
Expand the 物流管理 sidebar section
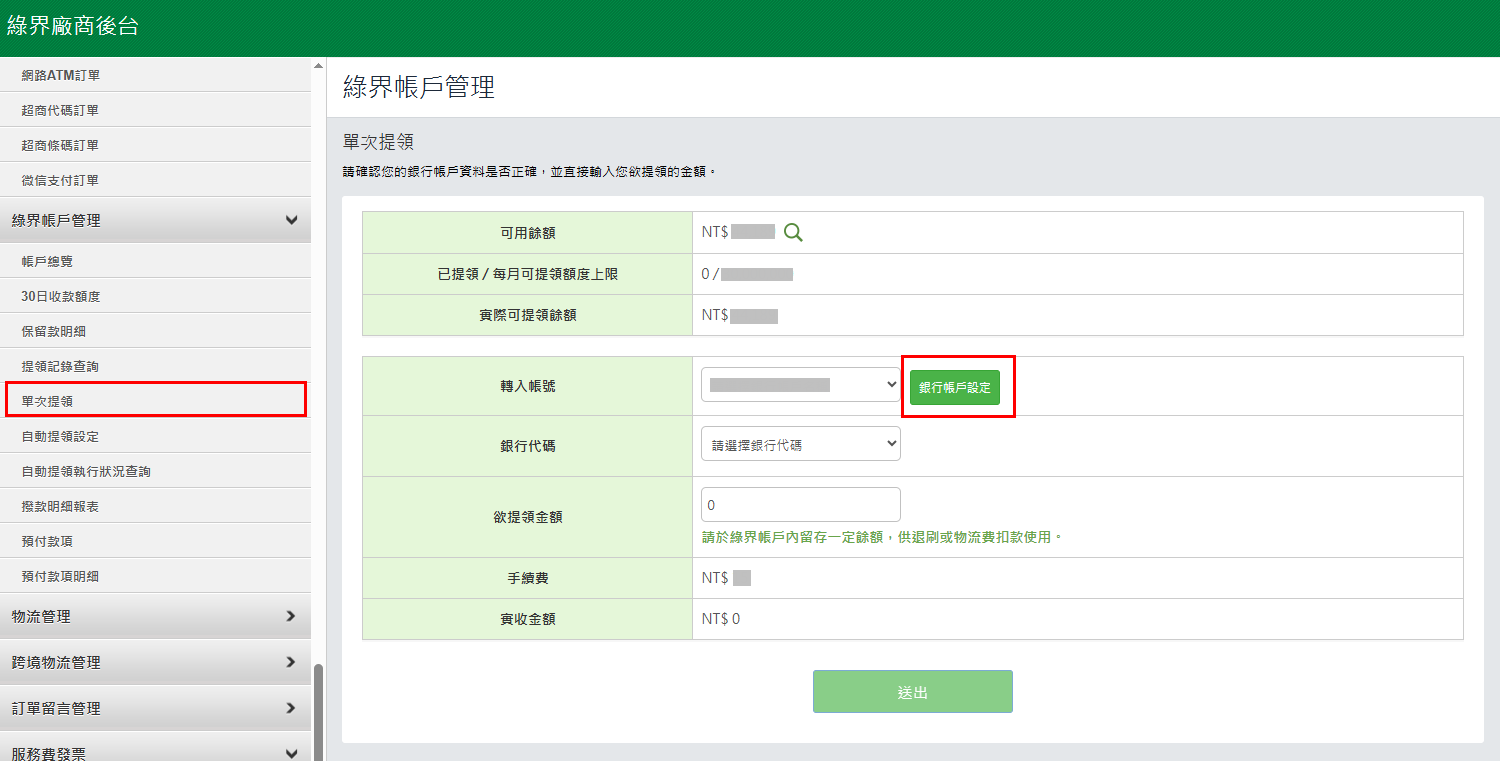point(155,616)
